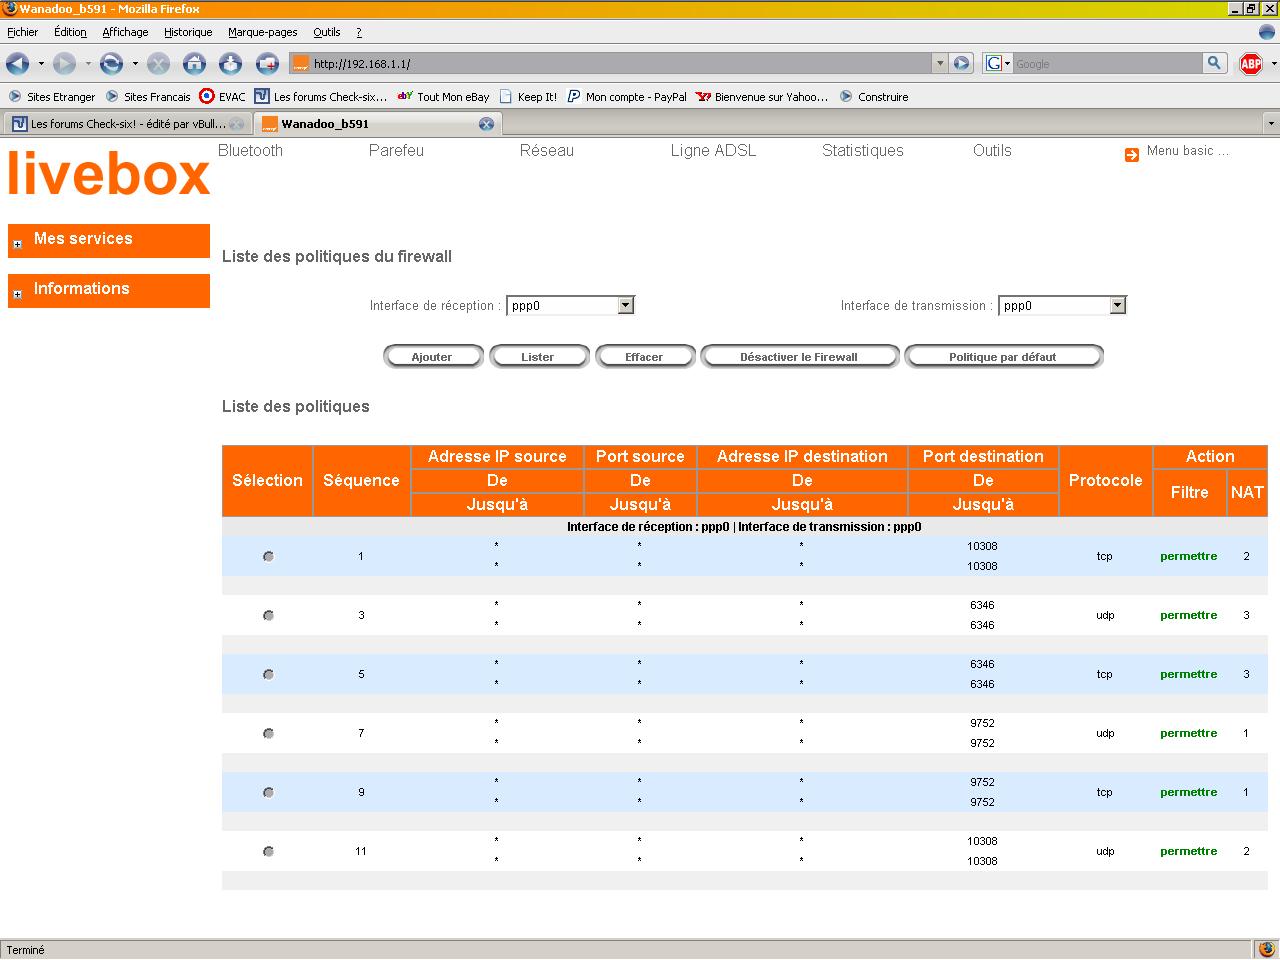This screenshot has width=1280, height=960.
Task: Open the Interface de transmission dropdown
Action: click(1062, 306)
